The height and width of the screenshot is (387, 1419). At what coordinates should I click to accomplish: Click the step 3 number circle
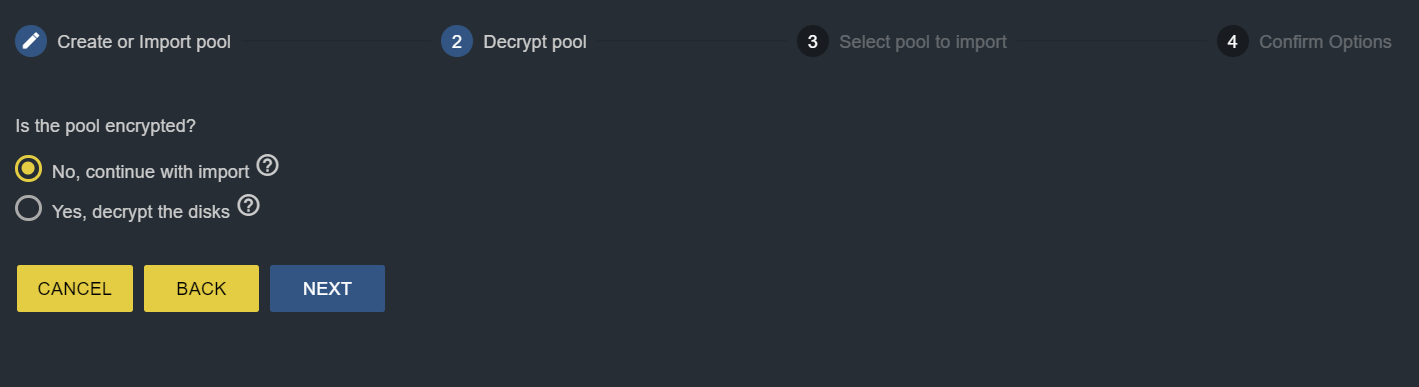pyautogui.click(x=813, y=41)
